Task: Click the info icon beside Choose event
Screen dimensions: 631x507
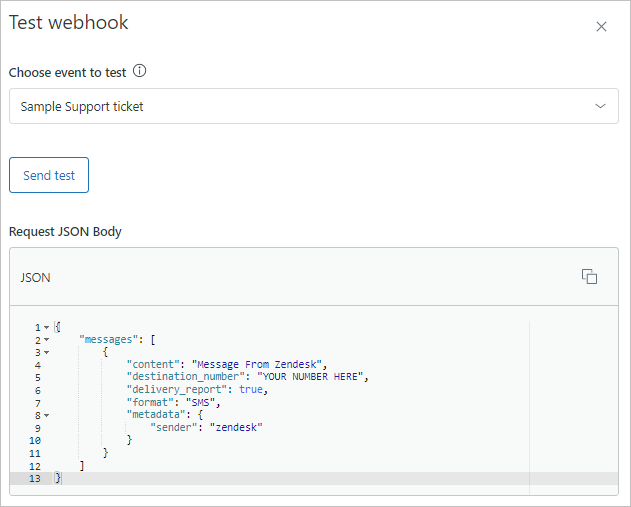Action: pyautogui.click(x=140, y=71)
